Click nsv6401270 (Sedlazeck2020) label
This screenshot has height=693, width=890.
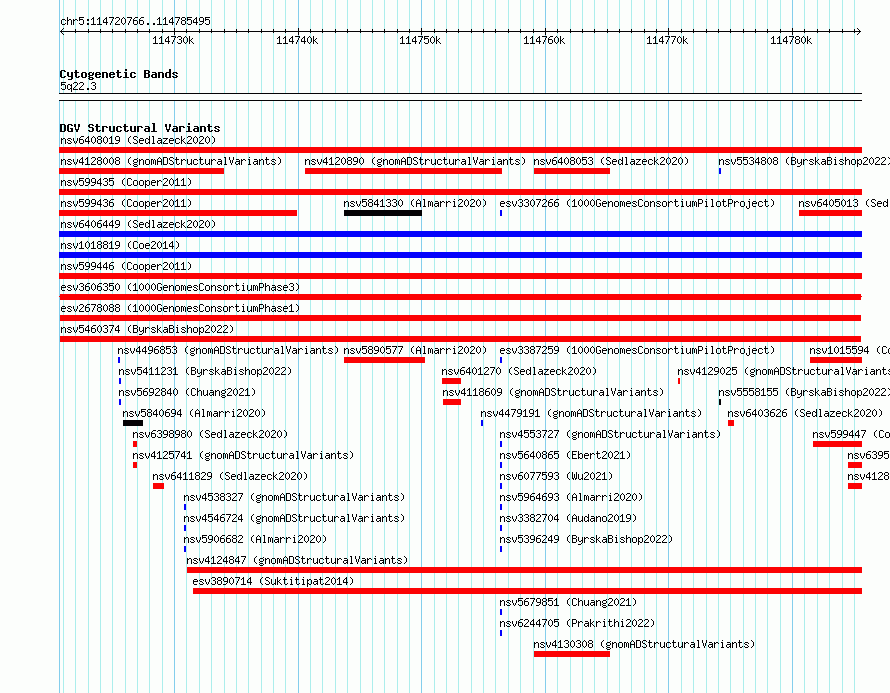(x=519, y=371)
